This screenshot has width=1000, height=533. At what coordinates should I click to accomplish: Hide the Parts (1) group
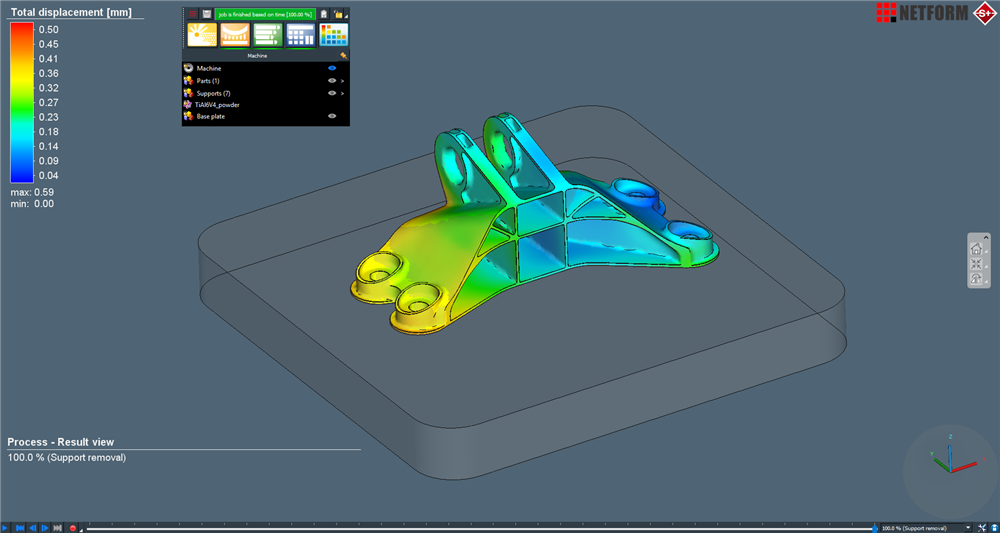pyautogui.click(x=332, y=80)
